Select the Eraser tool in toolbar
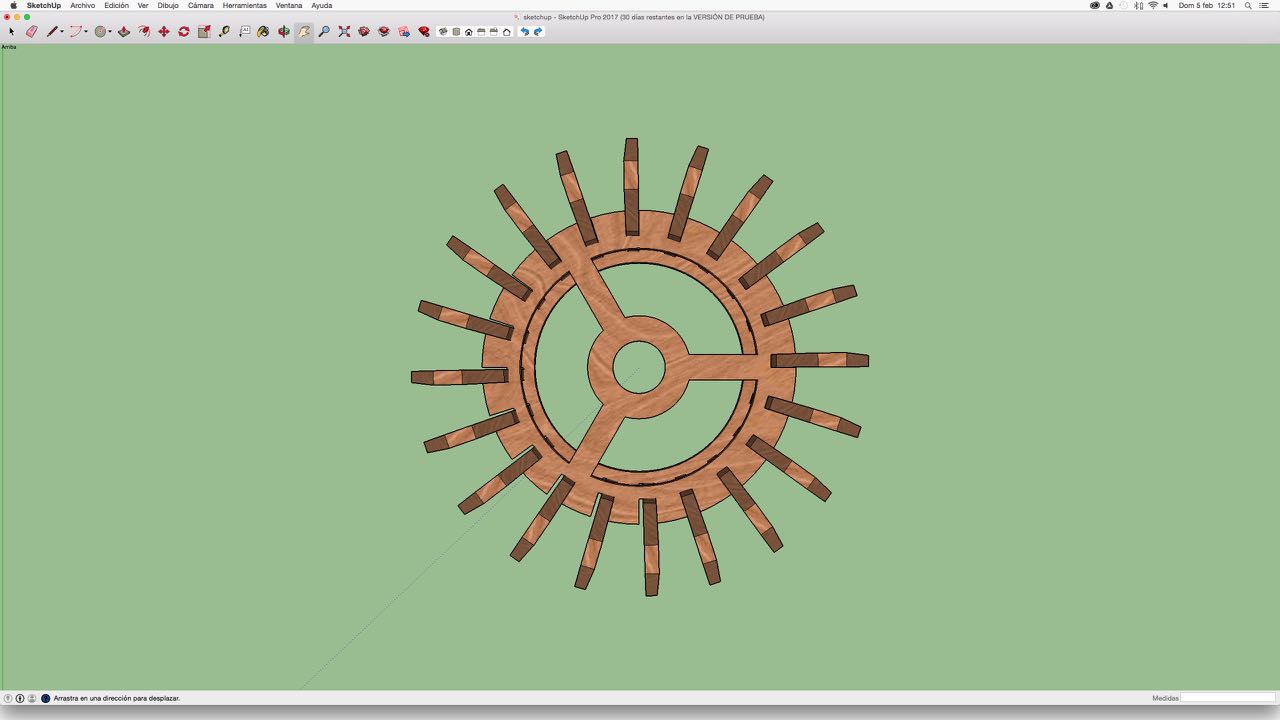The image size is (1280, 720). (31, 32)
